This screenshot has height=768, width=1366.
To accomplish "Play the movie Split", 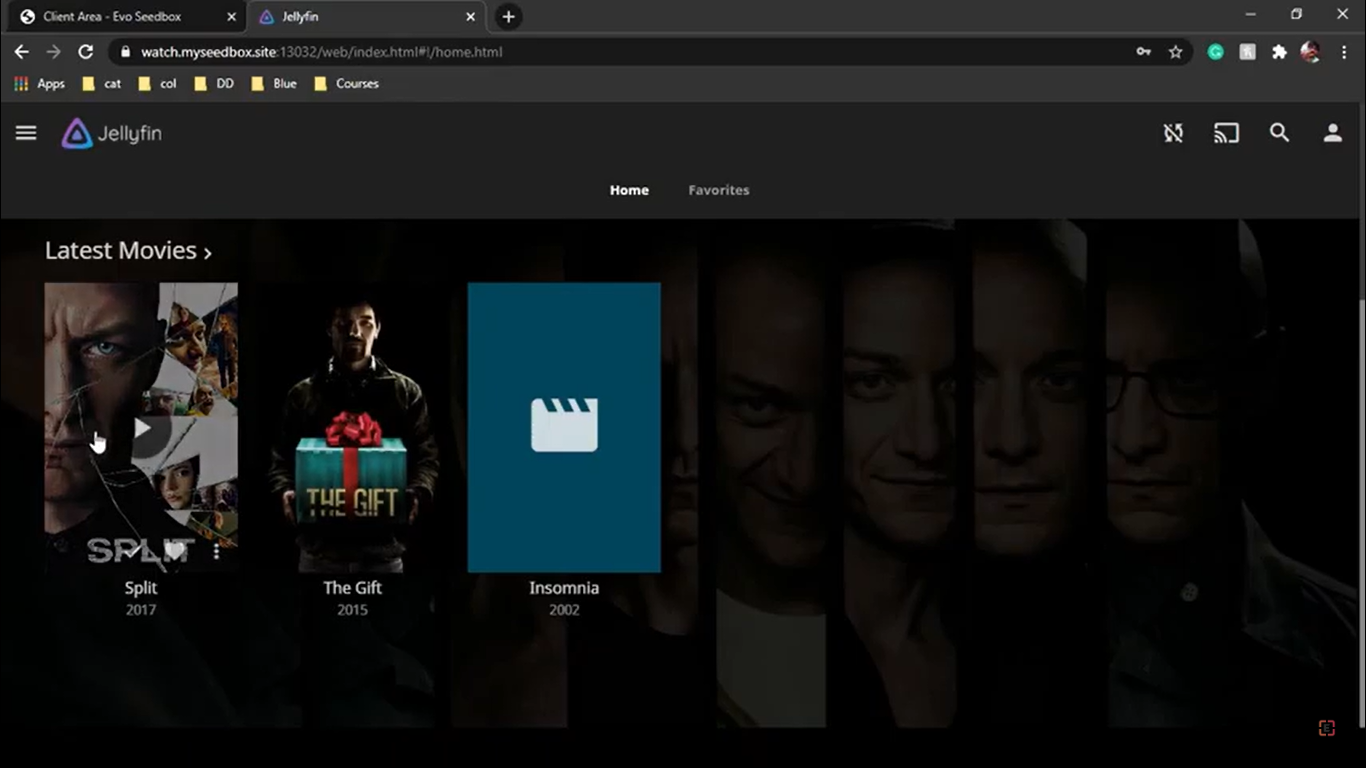I will click(x=143, y=427).
